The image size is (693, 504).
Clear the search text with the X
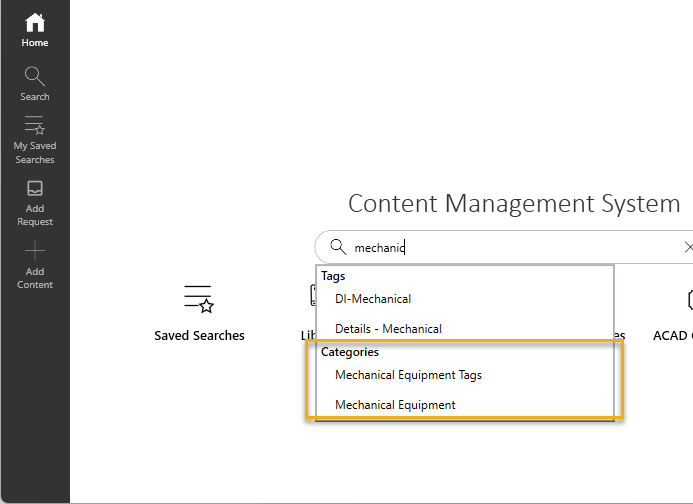tap(687, 247)
